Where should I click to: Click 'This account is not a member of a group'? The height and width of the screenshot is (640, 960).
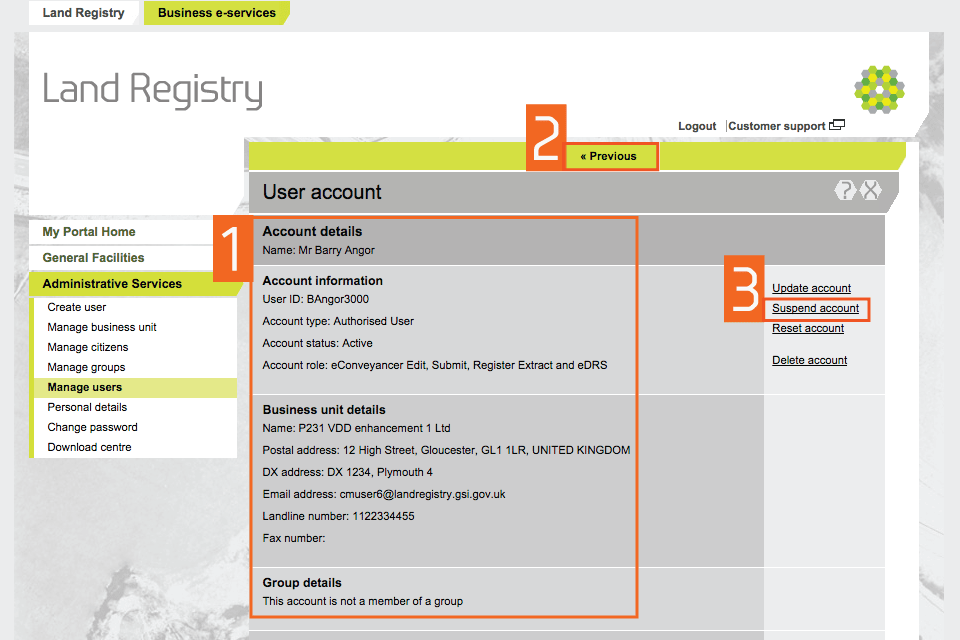(x=362, y=601)
